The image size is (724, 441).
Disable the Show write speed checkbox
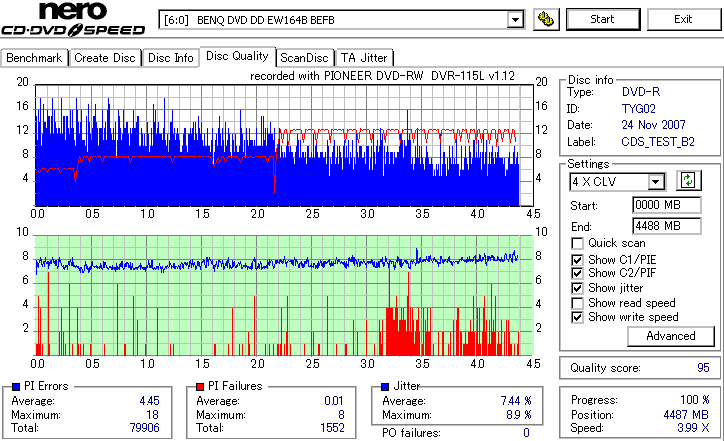pyautogui.click(x=577, y=317)
